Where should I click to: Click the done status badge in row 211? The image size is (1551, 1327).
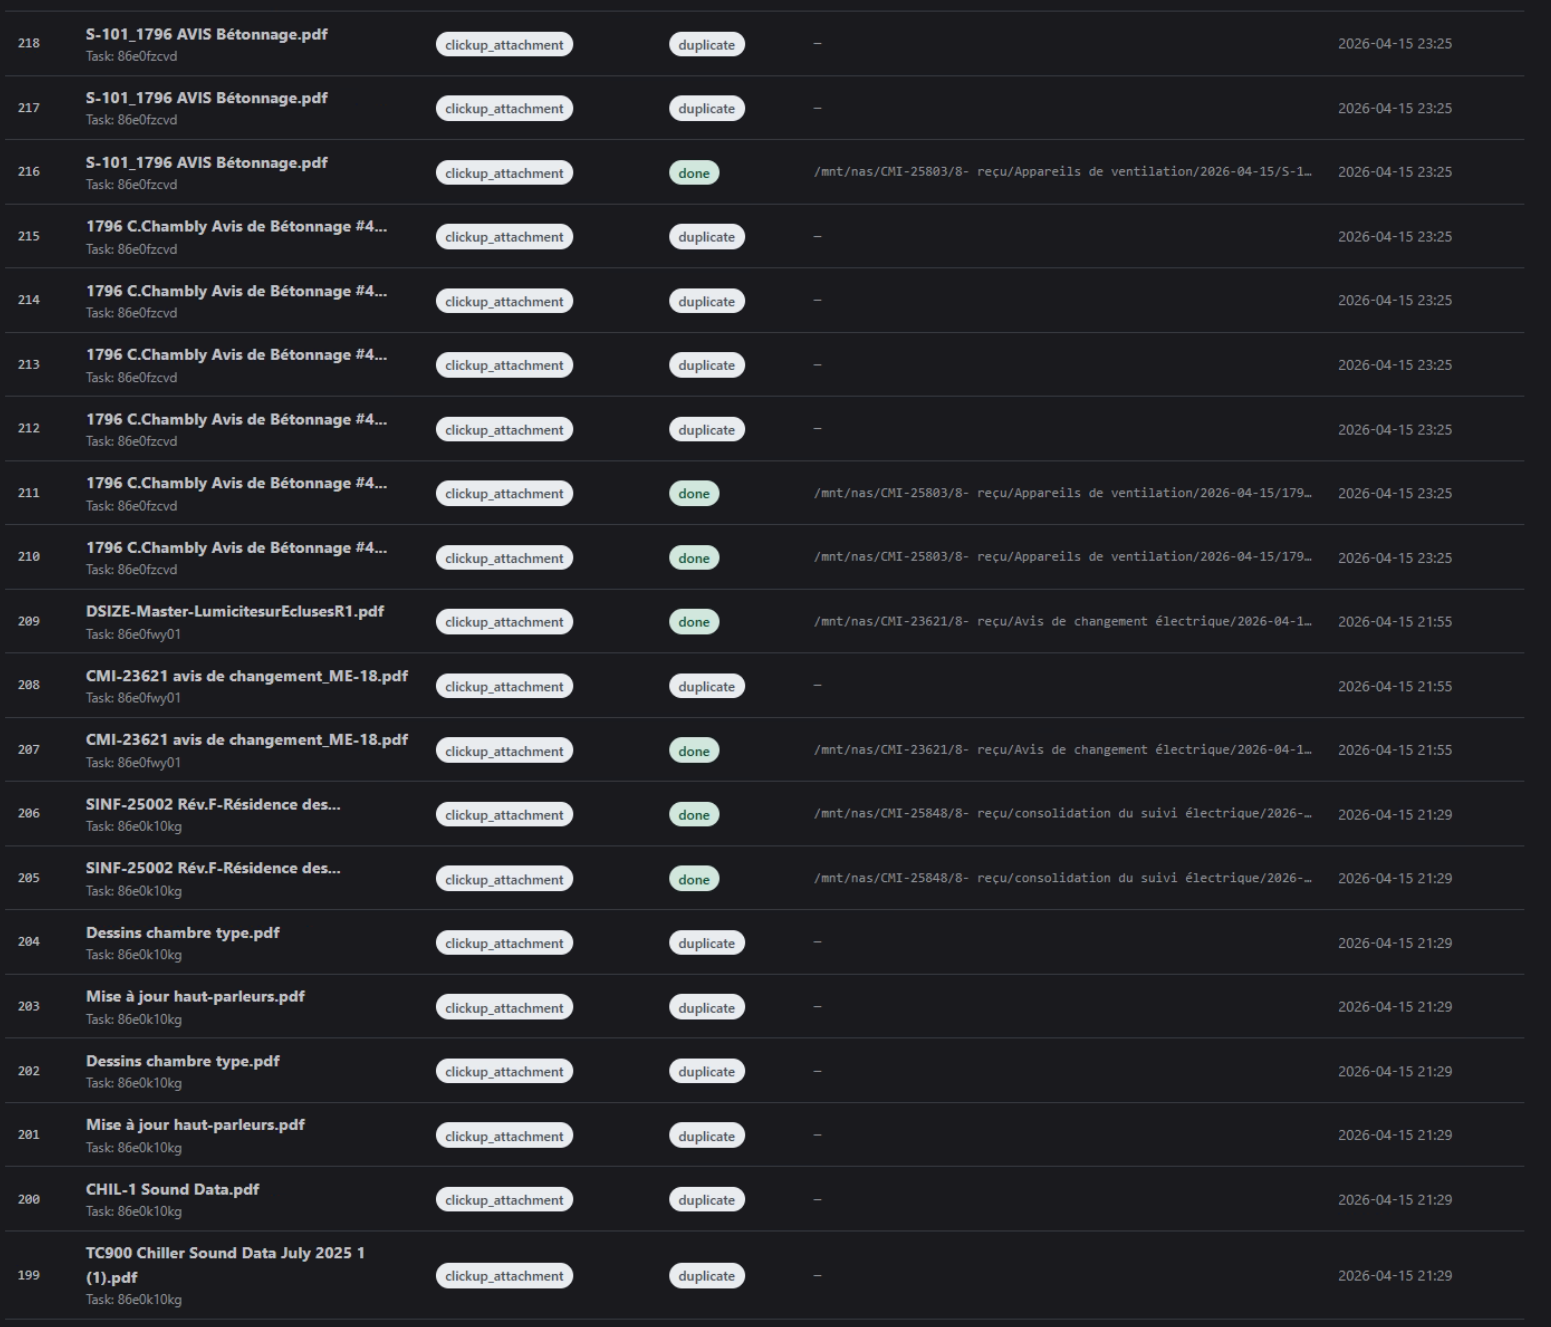(693, 494)
